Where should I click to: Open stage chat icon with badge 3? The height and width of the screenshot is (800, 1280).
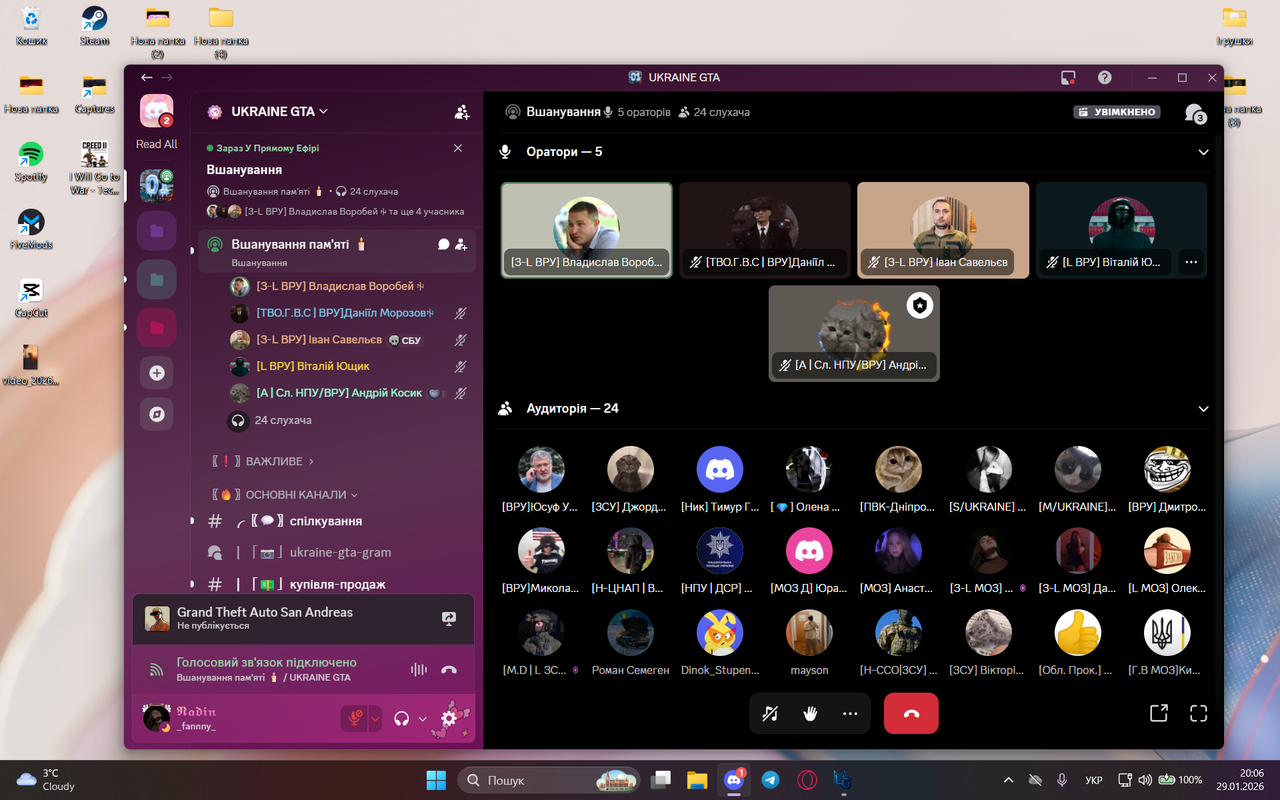coord(1194,113)
